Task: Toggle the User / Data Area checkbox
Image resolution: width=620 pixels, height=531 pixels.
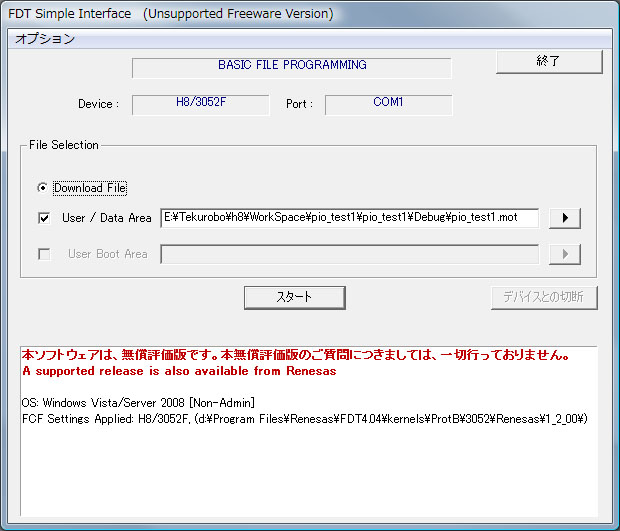Action: click(44, 218)
